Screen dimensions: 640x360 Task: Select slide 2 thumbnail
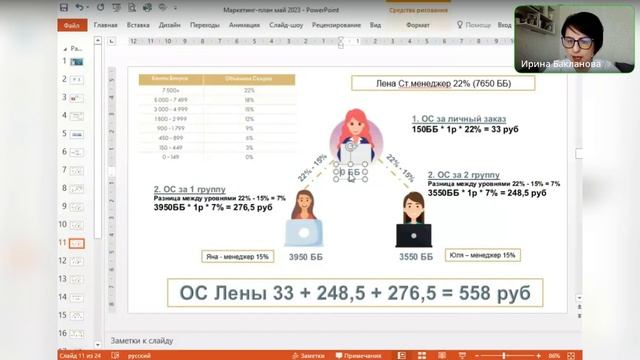pos(76,80)
